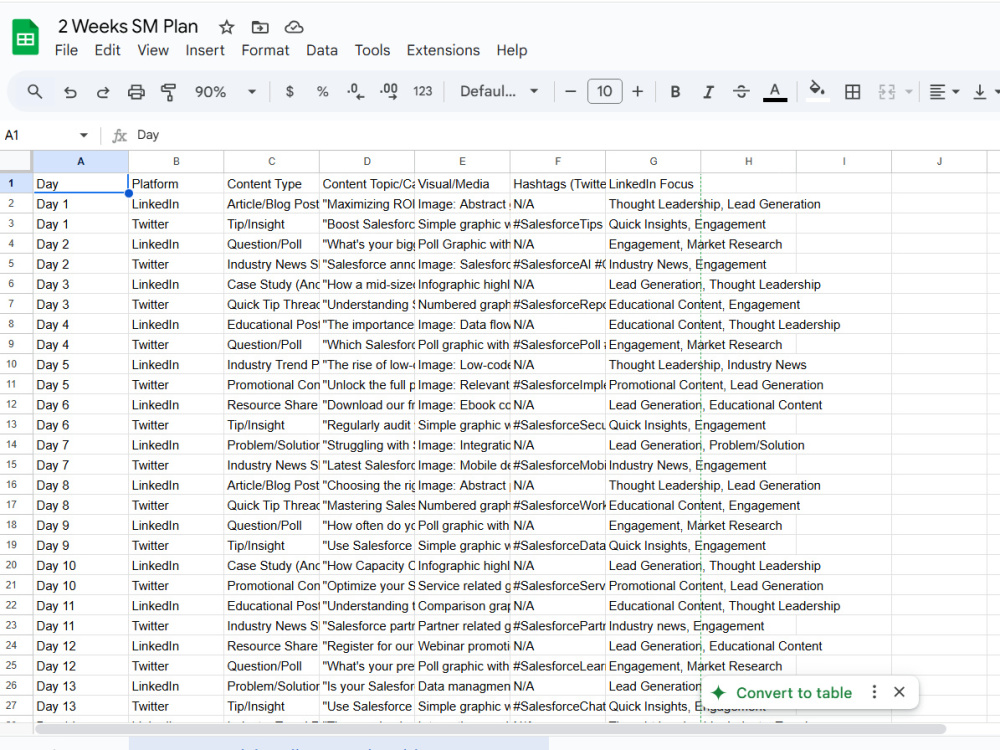This screenshot has height=750, width=1000.
Task: Click the Print icon
Action: pos(136,92)
